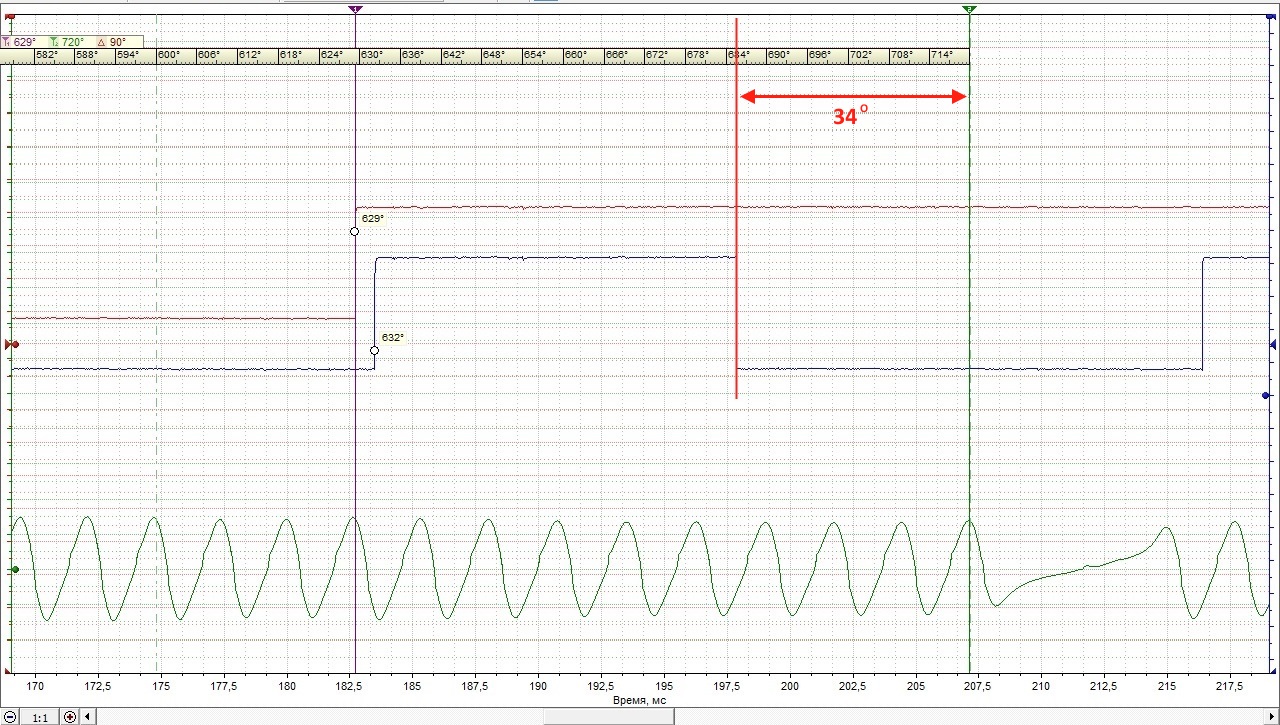The image size is (1280, 725).
Task: Click the Время, мс axis label
Action: pos(639,700)
